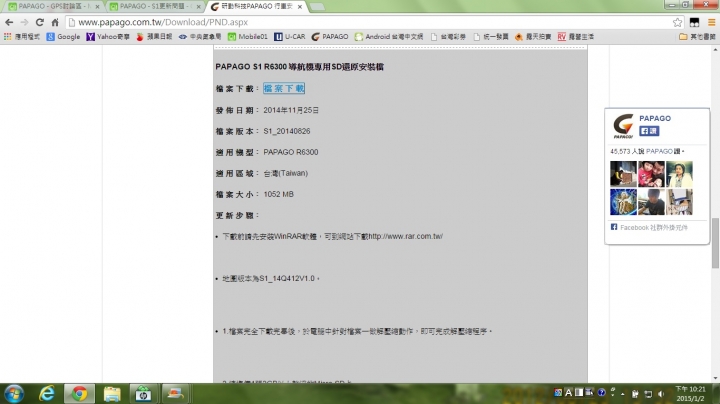Open the Apps shortcut in bookmarks bar

pyautogui.click(x=22, y=36)
